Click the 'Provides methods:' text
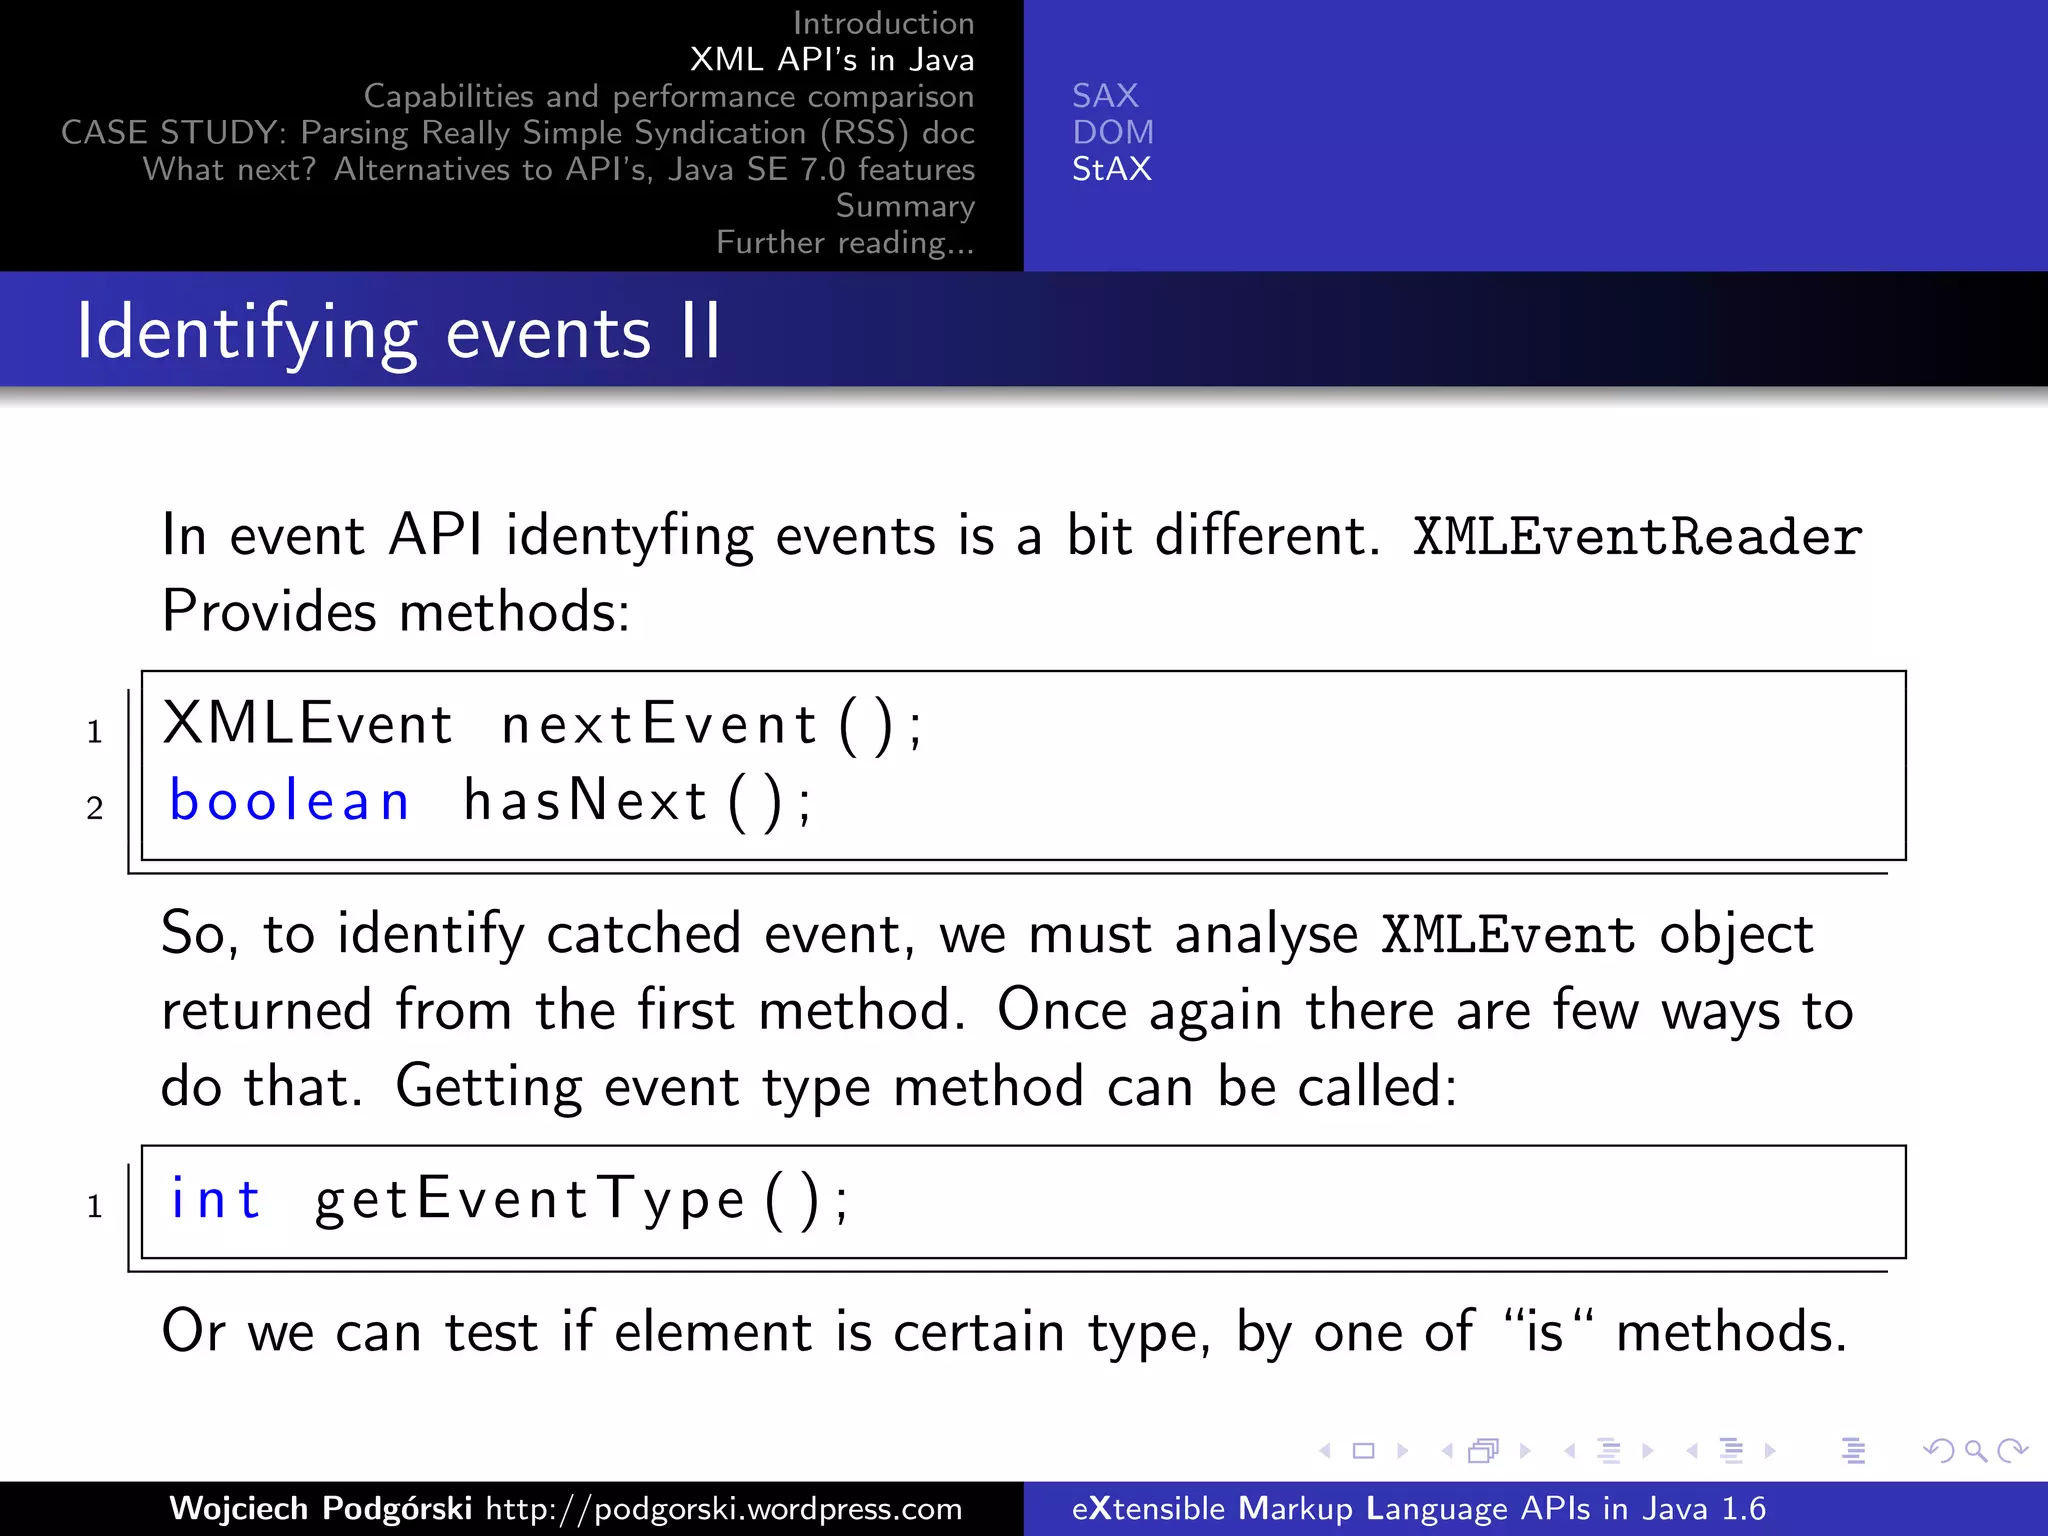 [396, 611]
